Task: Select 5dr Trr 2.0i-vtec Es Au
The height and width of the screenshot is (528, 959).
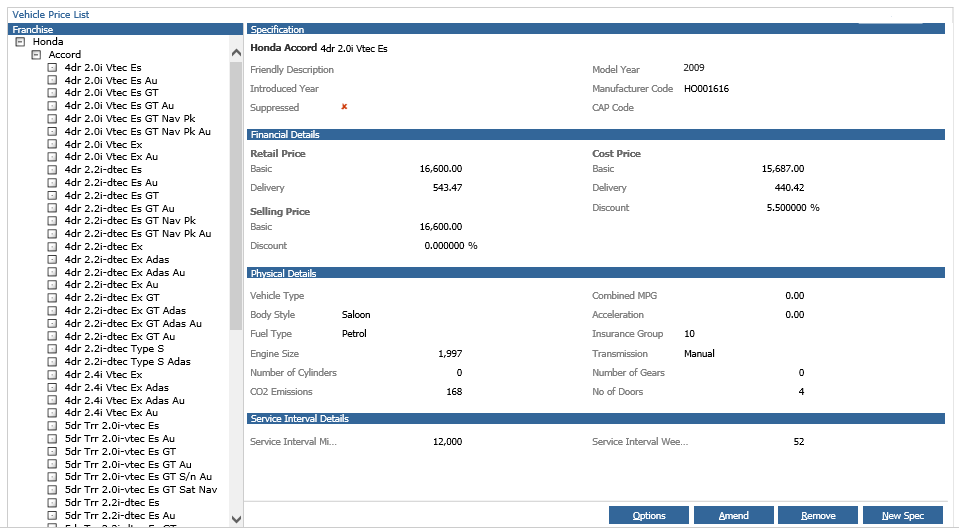Action: (x=120, y=439)
